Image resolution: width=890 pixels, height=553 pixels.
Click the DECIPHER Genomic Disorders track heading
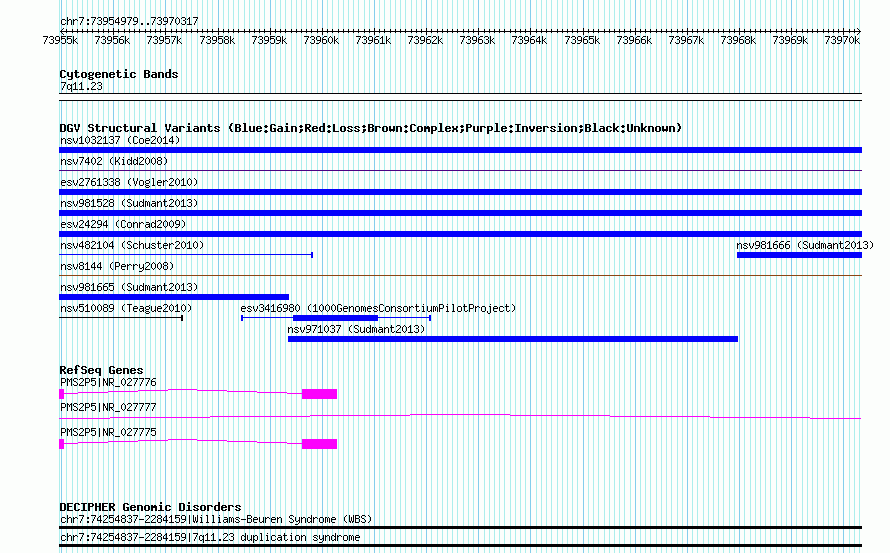point(150,507)
